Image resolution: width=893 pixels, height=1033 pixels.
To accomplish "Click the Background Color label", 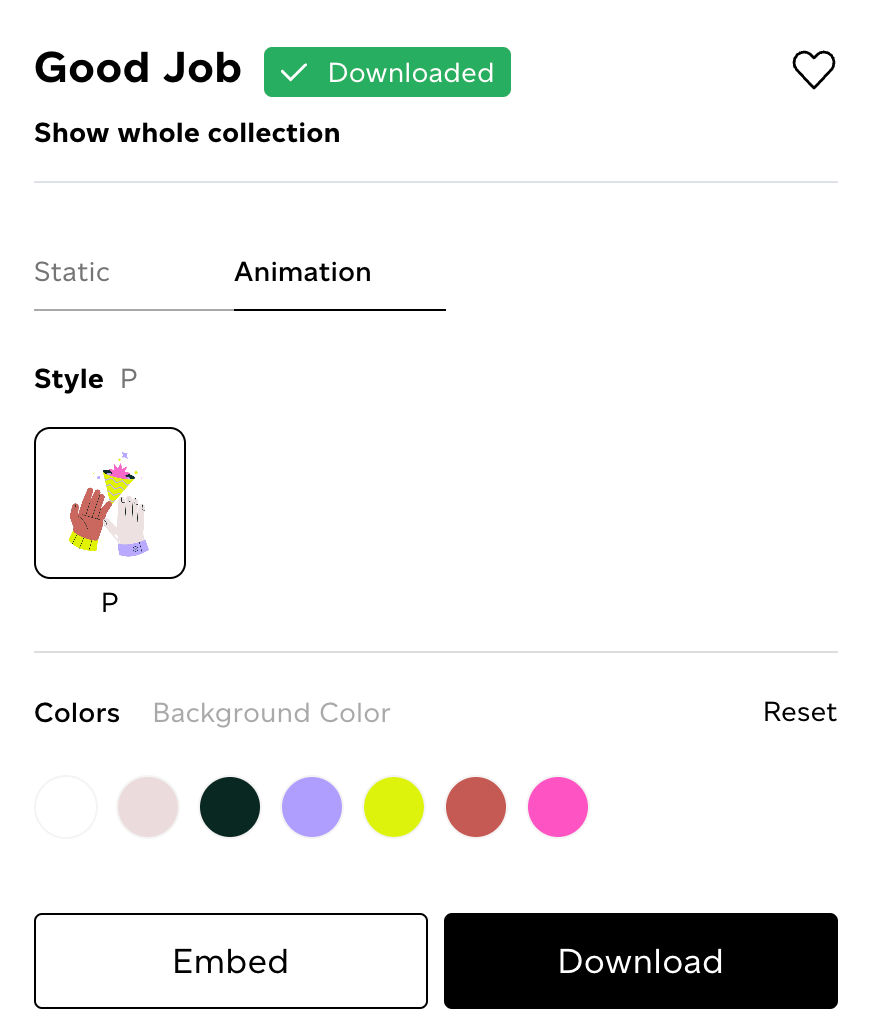I will point(271,712).
